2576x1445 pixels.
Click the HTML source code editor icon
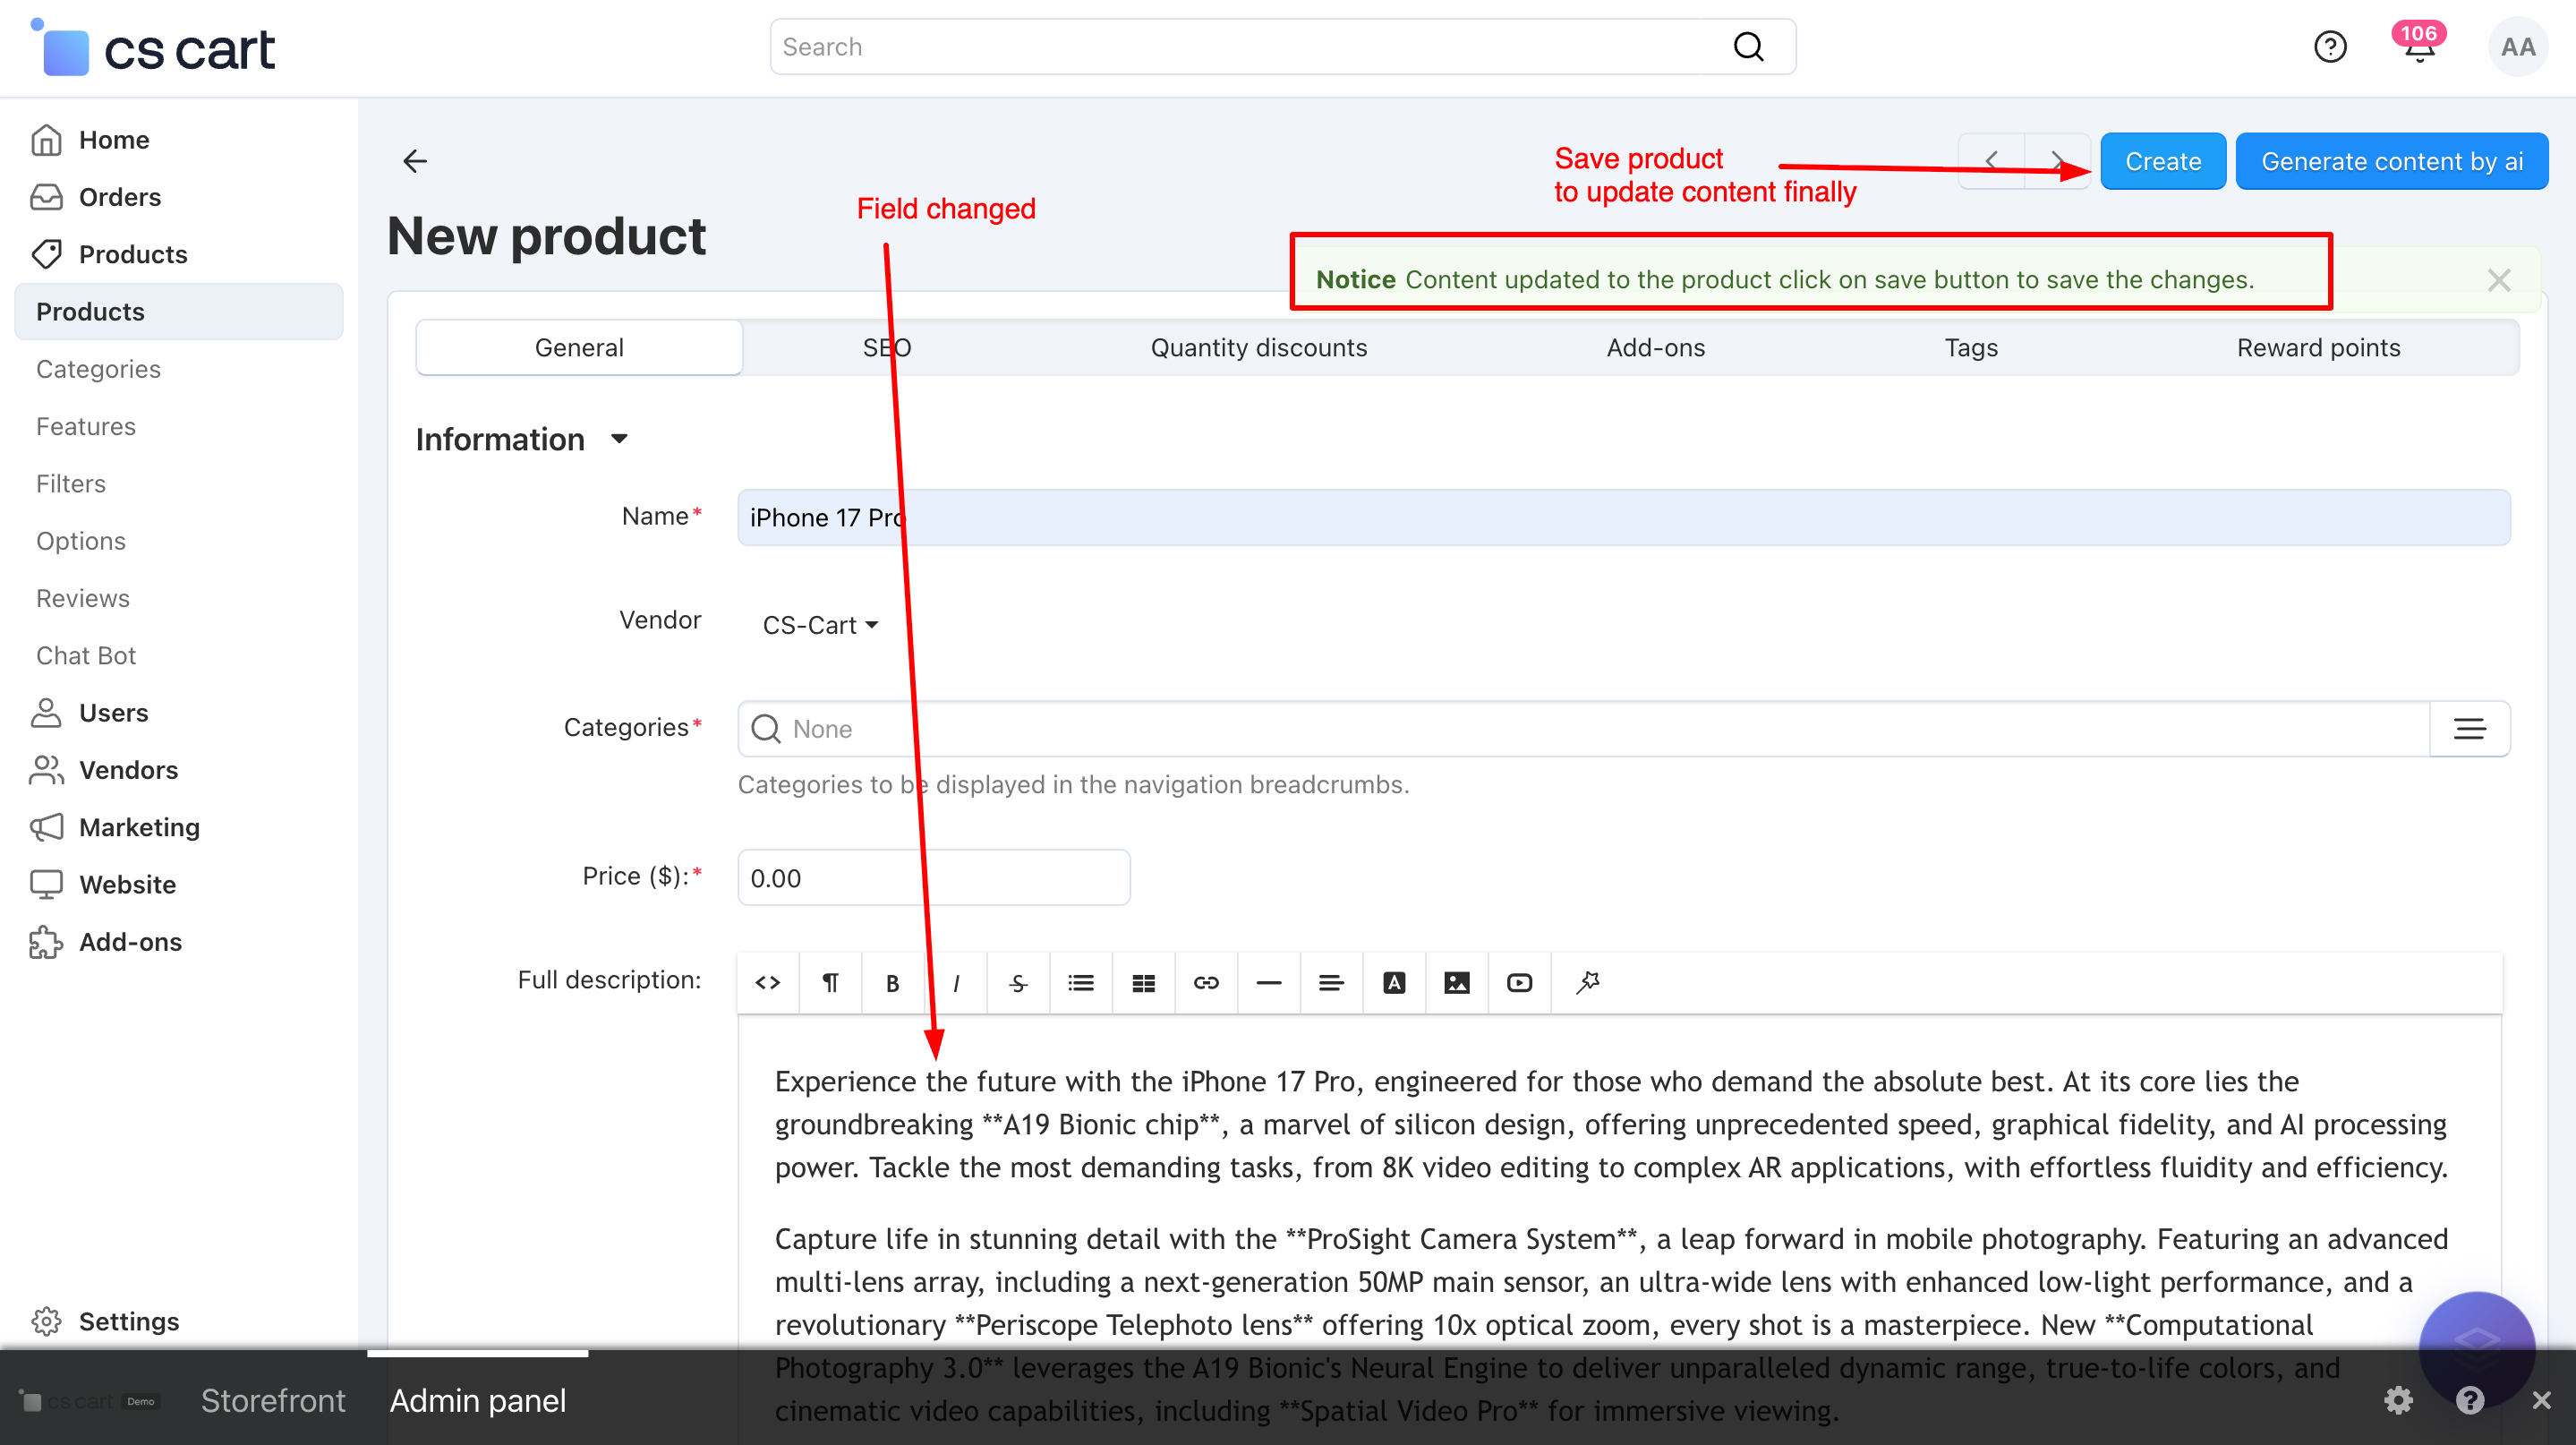767,982
